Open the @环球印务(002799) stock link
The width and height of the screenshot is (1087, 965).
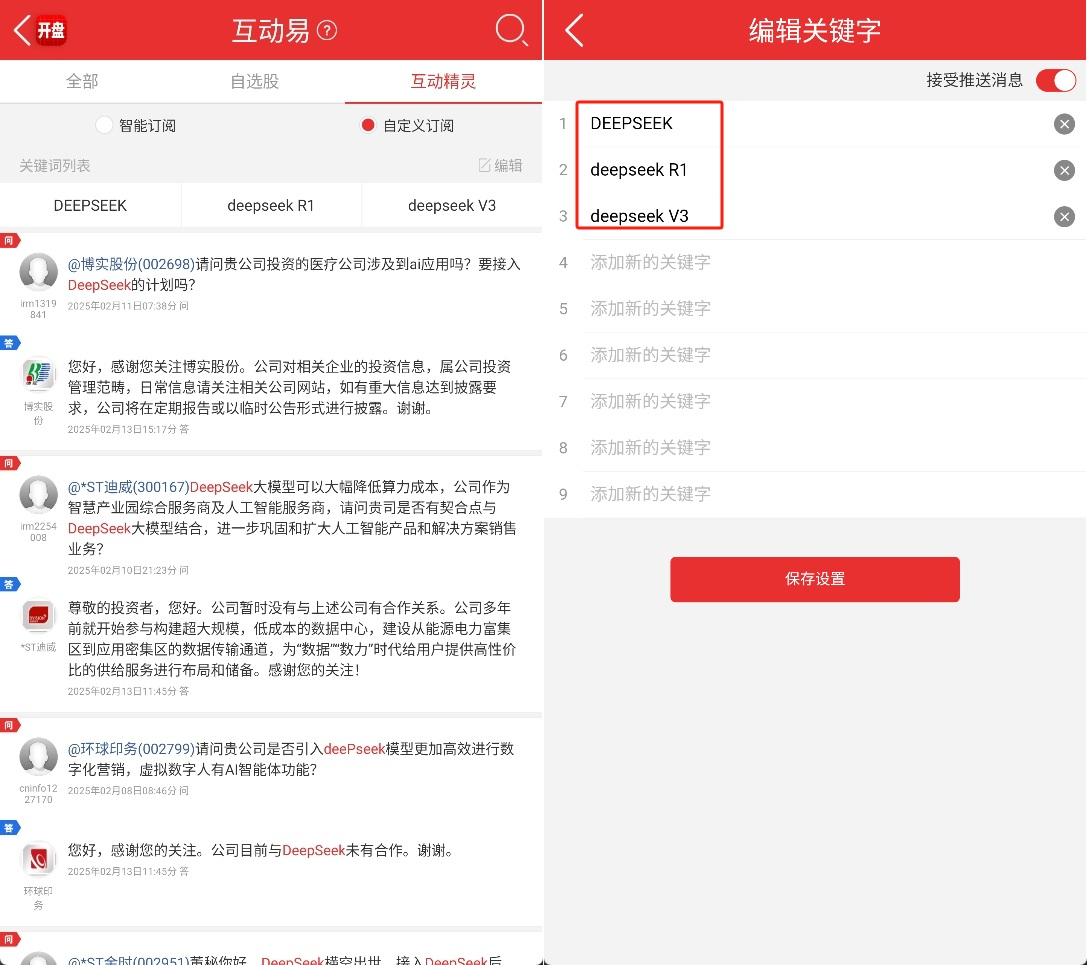(x=131, y=749)
